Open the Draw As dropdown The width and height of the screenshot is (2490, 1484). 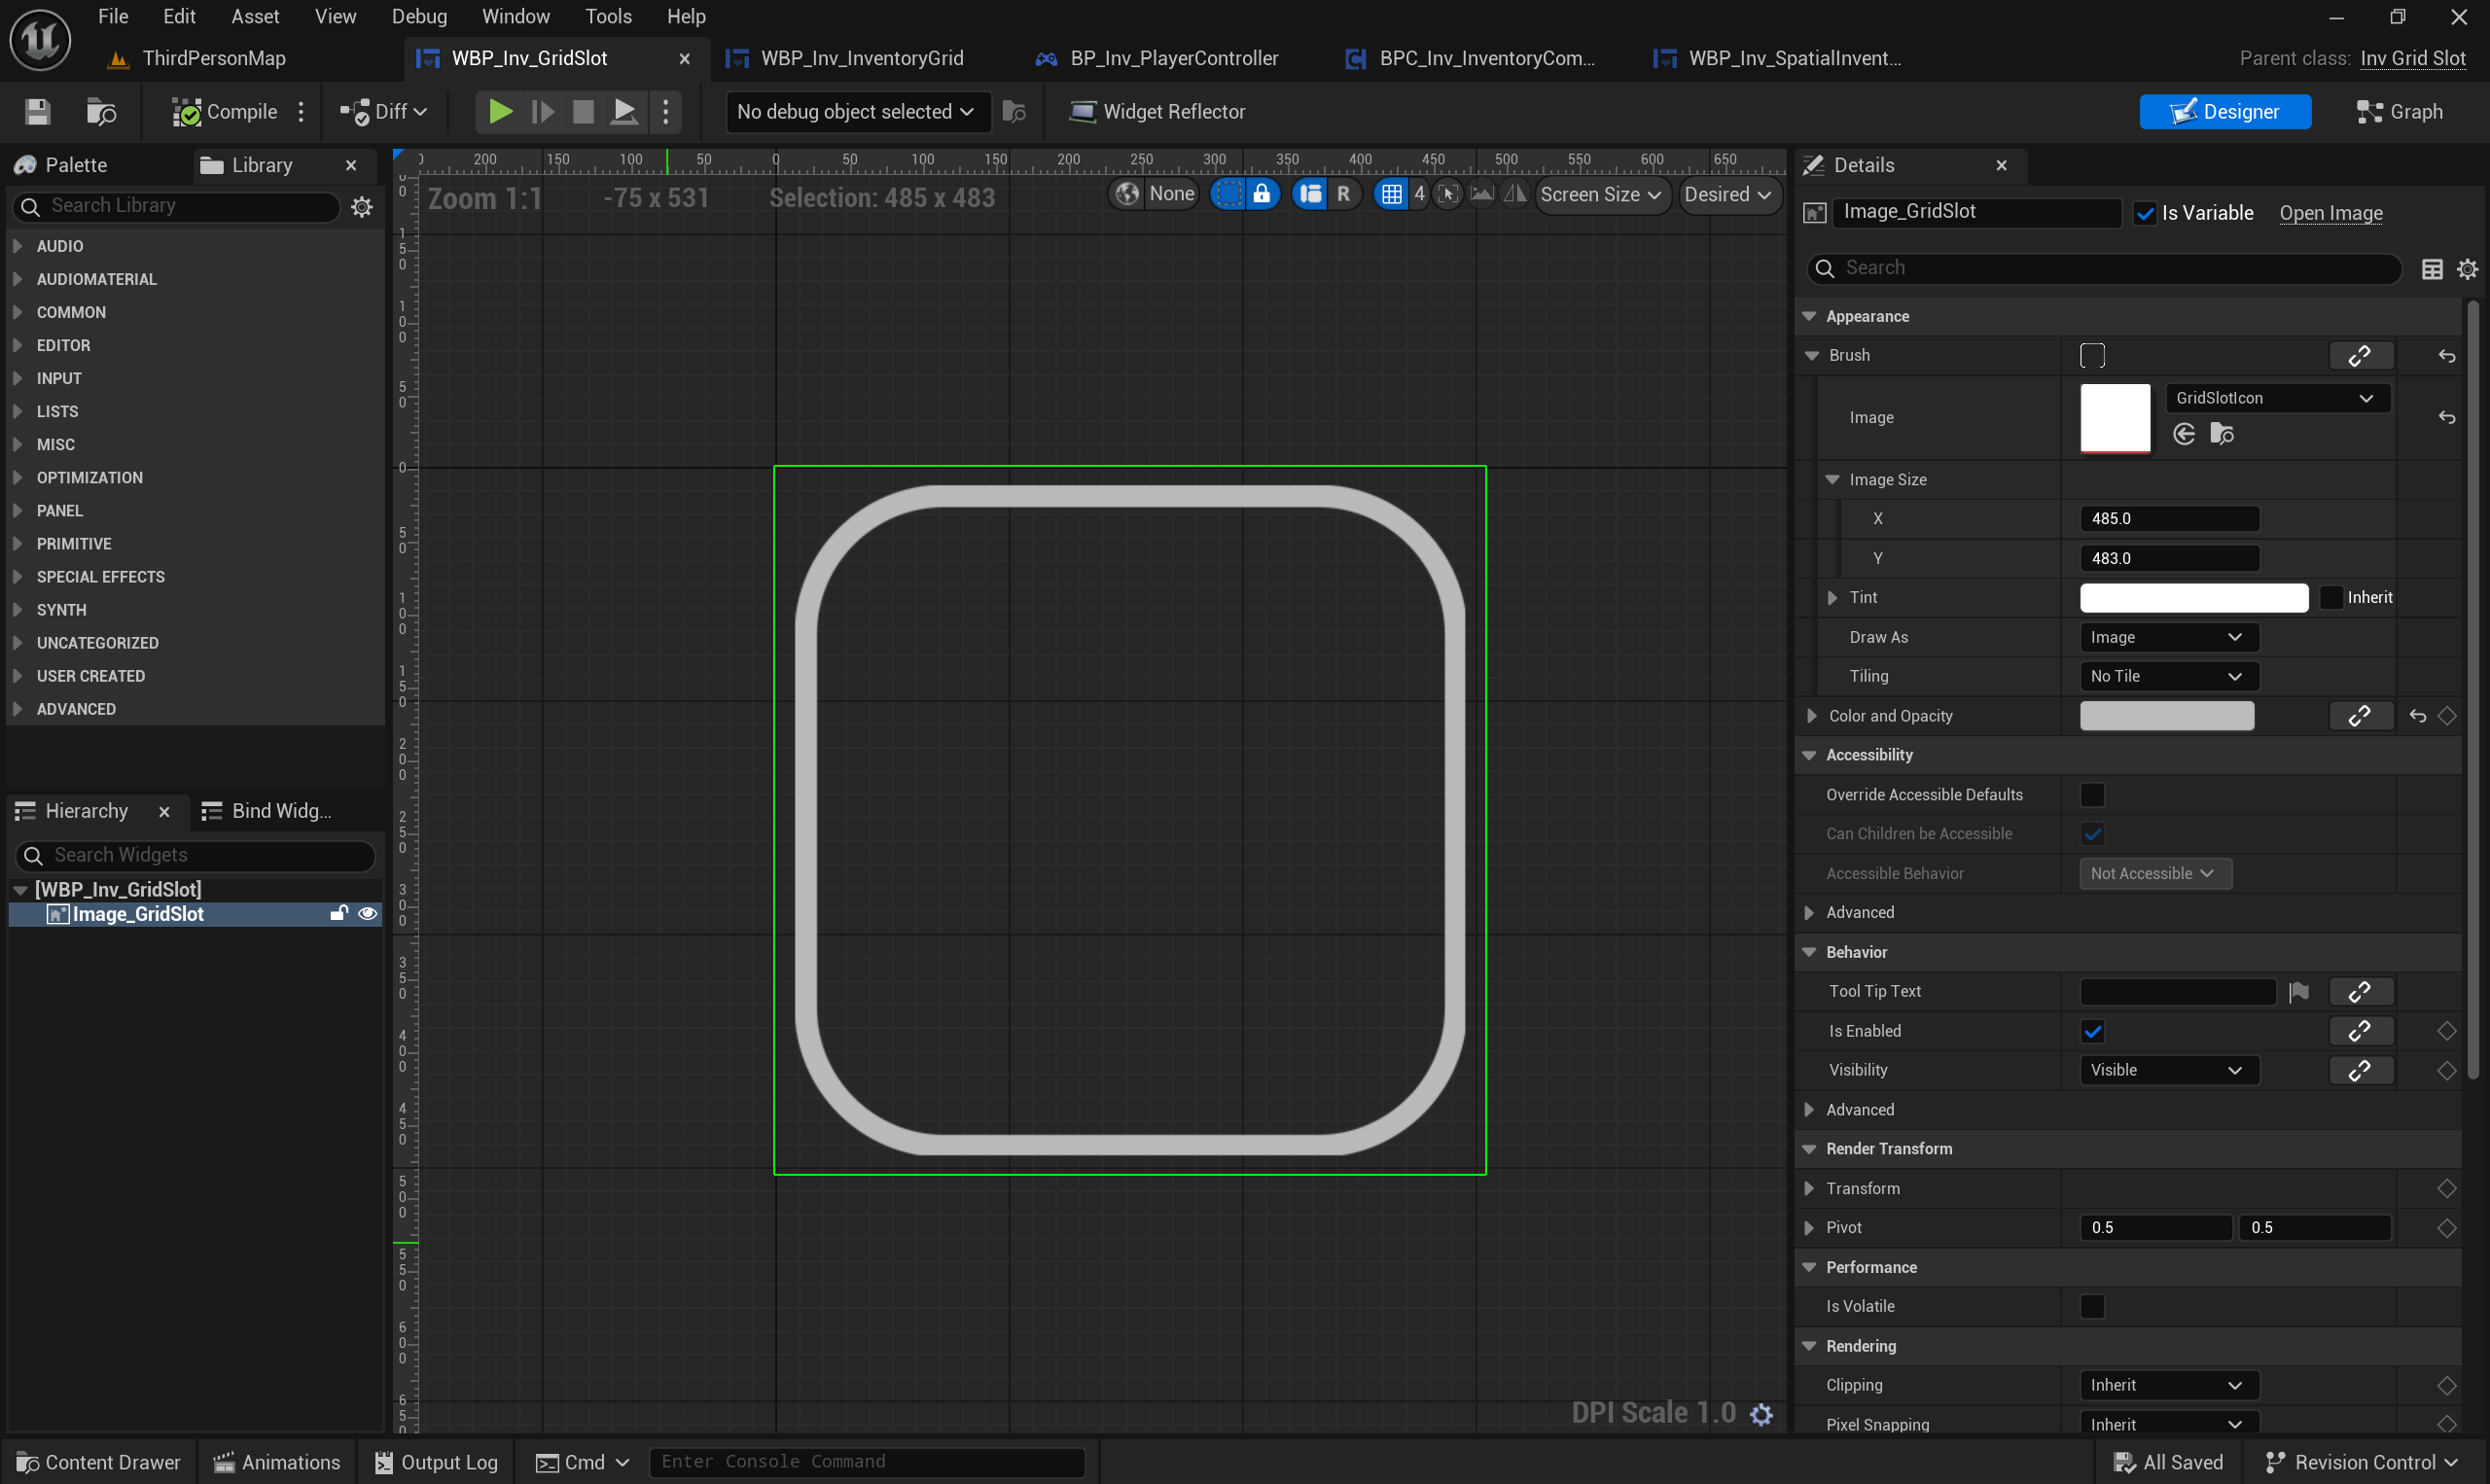(2166, 638)
